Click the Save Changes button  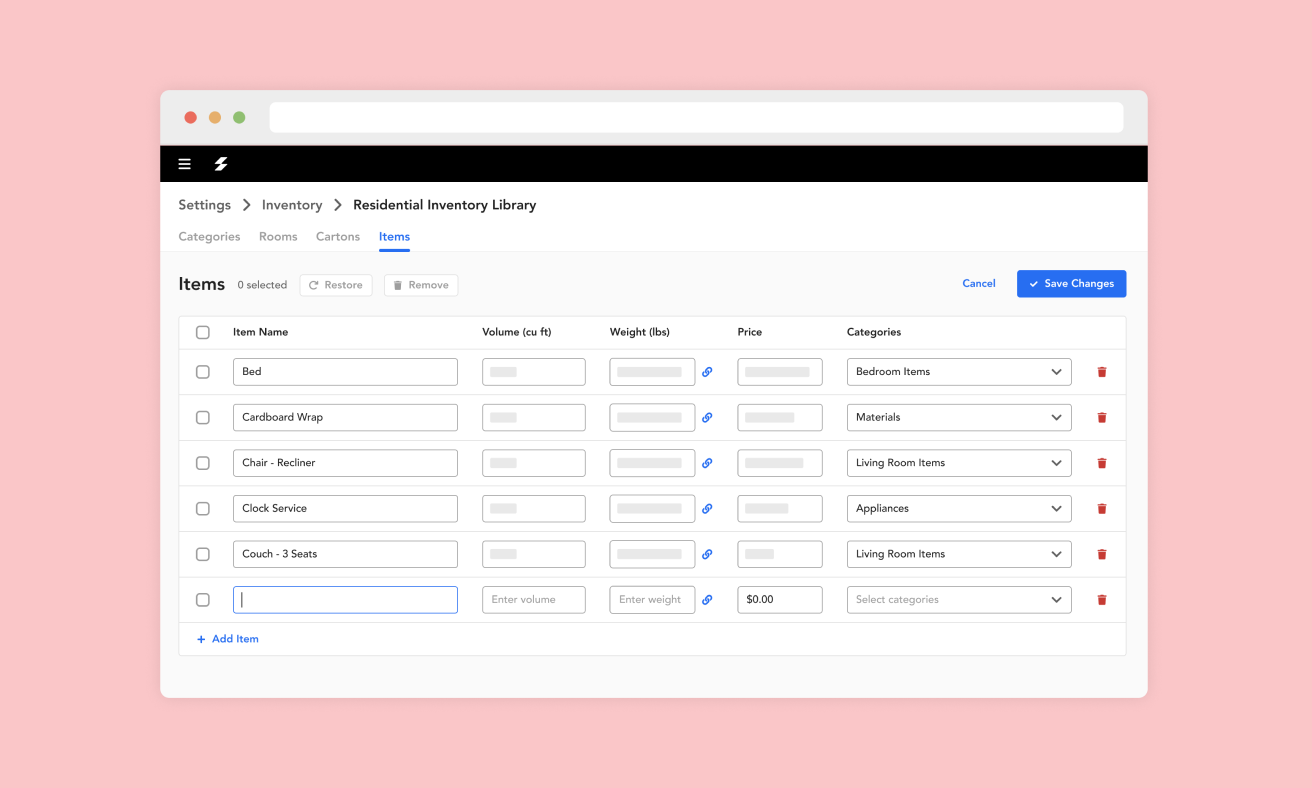pyautogui.click(x=1071, y=284)
